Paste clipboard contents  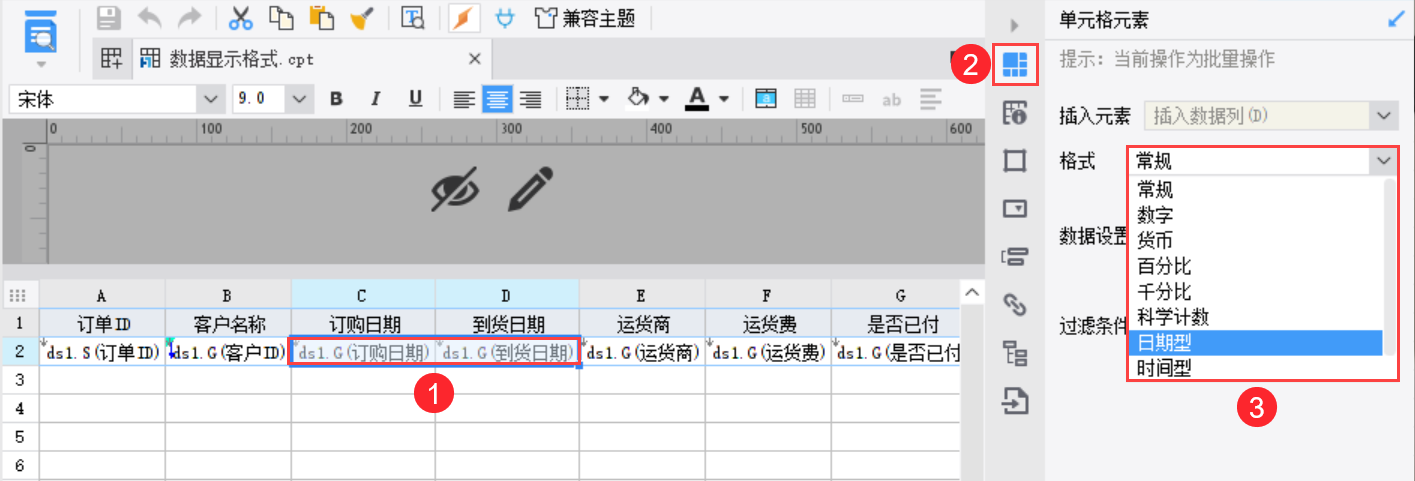(321, 17)
